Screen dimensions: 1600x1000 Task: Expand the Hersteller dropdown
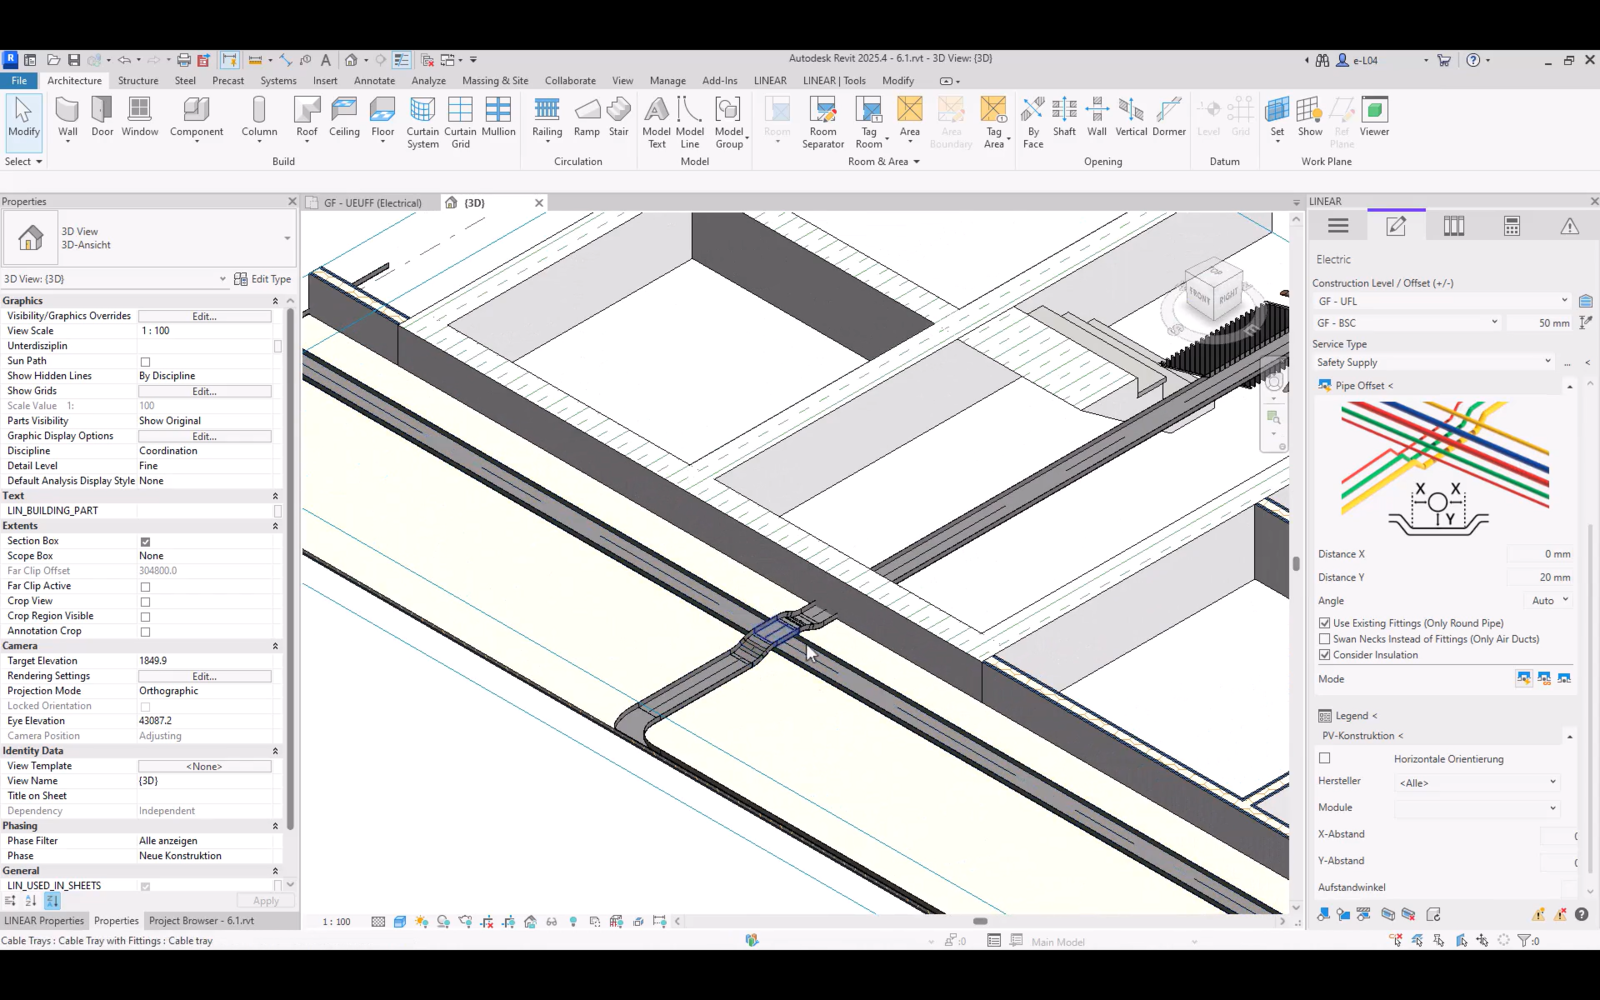tap(1476, 782)
